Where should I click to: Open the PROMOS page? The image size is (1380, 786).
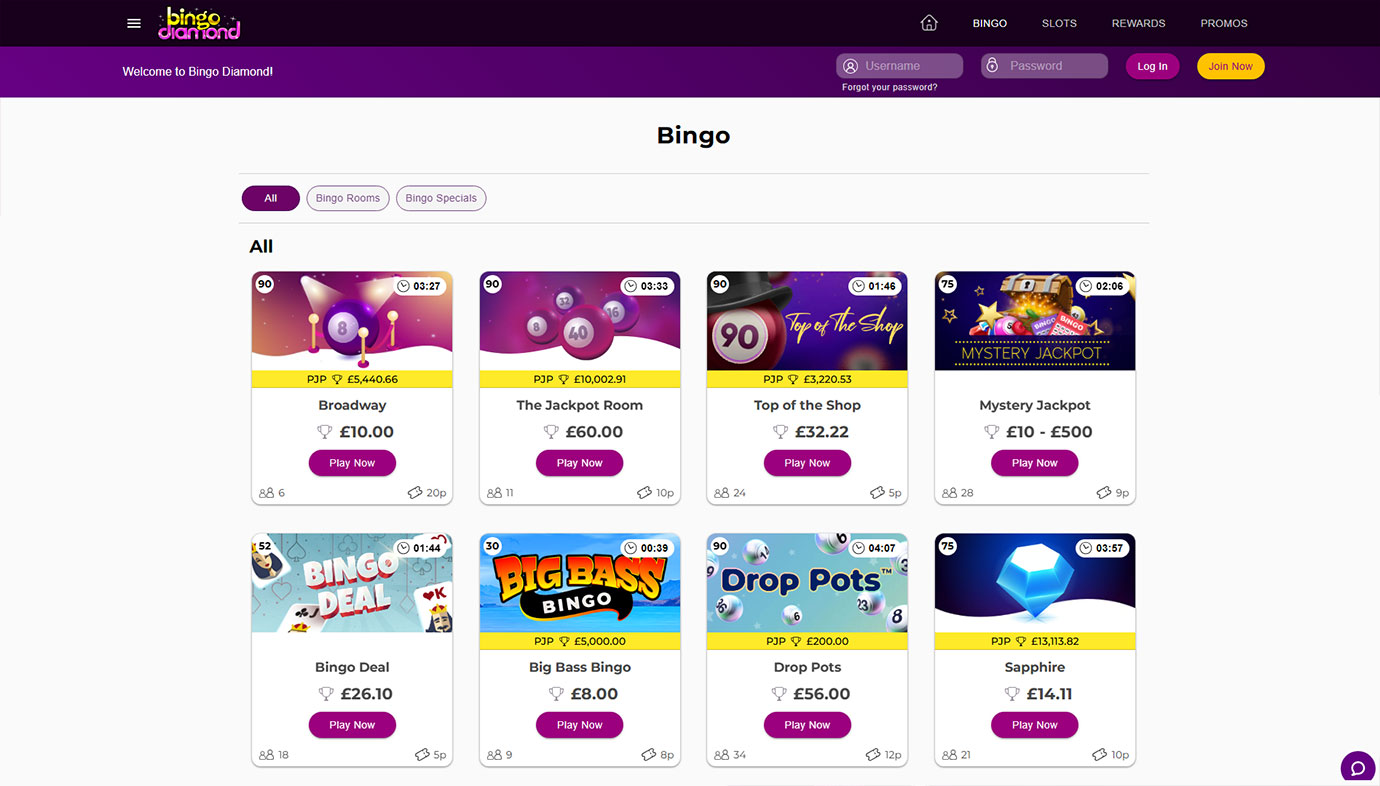pyautogui.click(x=1223, y=22)
